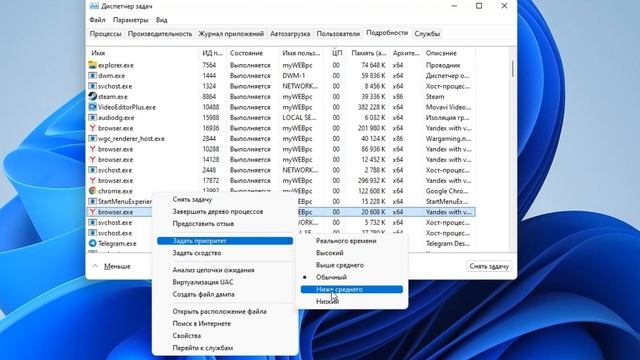Click the StartMenuExperience process icon

(x=92, y=201)
